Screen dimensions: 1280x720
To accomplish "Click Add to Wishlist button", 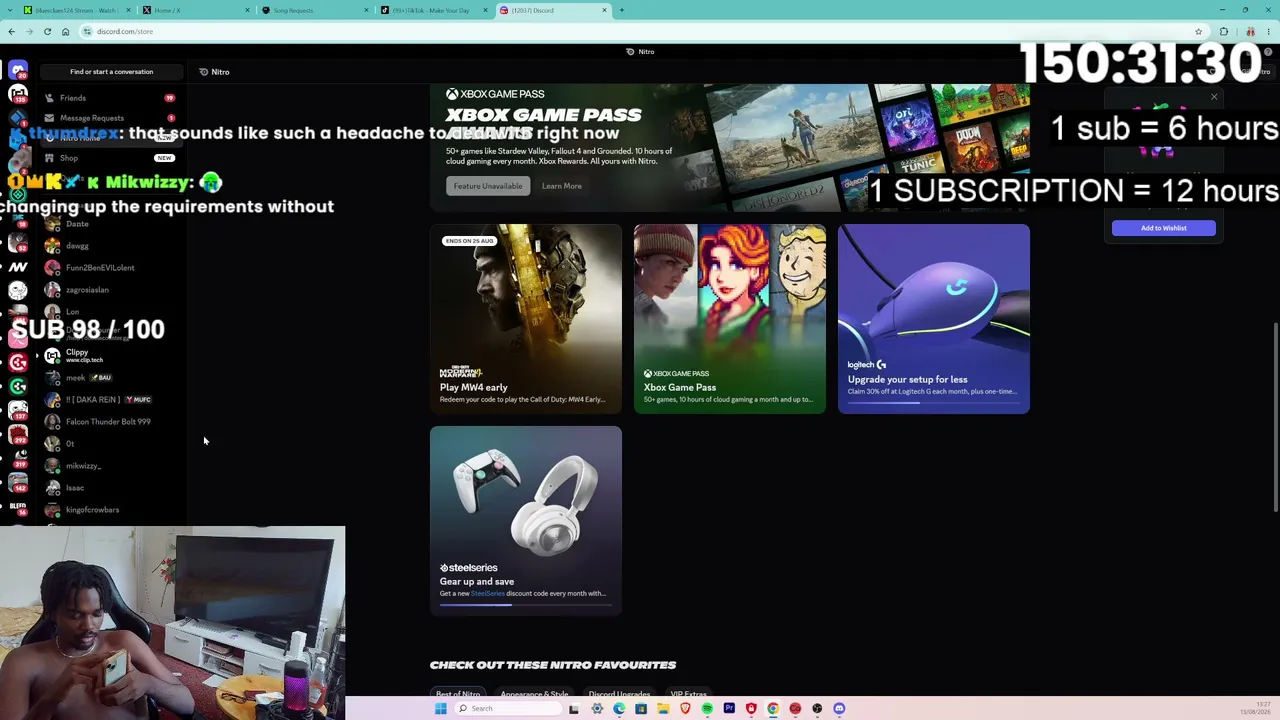I will pyautogui.click(x=1164, y=228).
